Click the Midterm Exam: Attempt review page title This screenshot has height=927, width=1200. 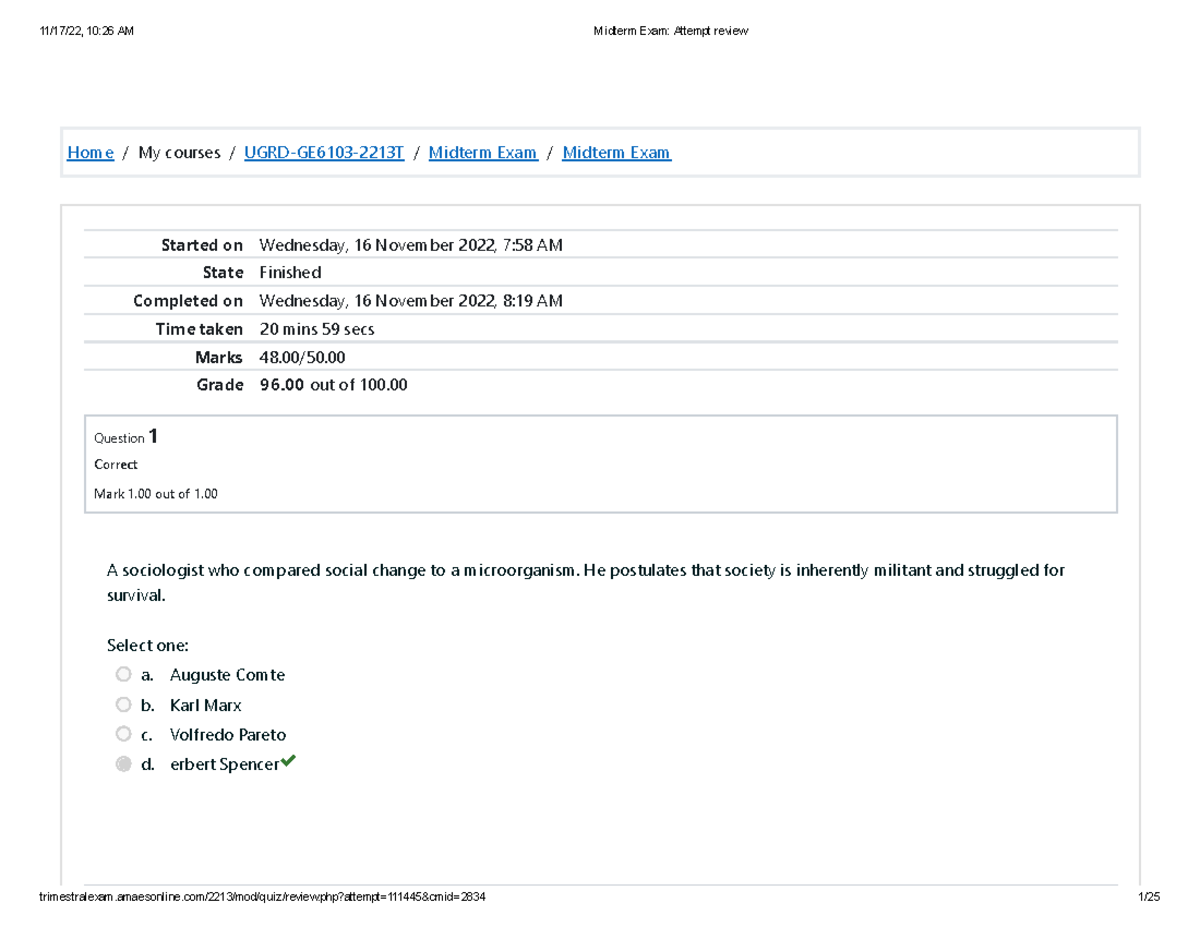point(670,31)
